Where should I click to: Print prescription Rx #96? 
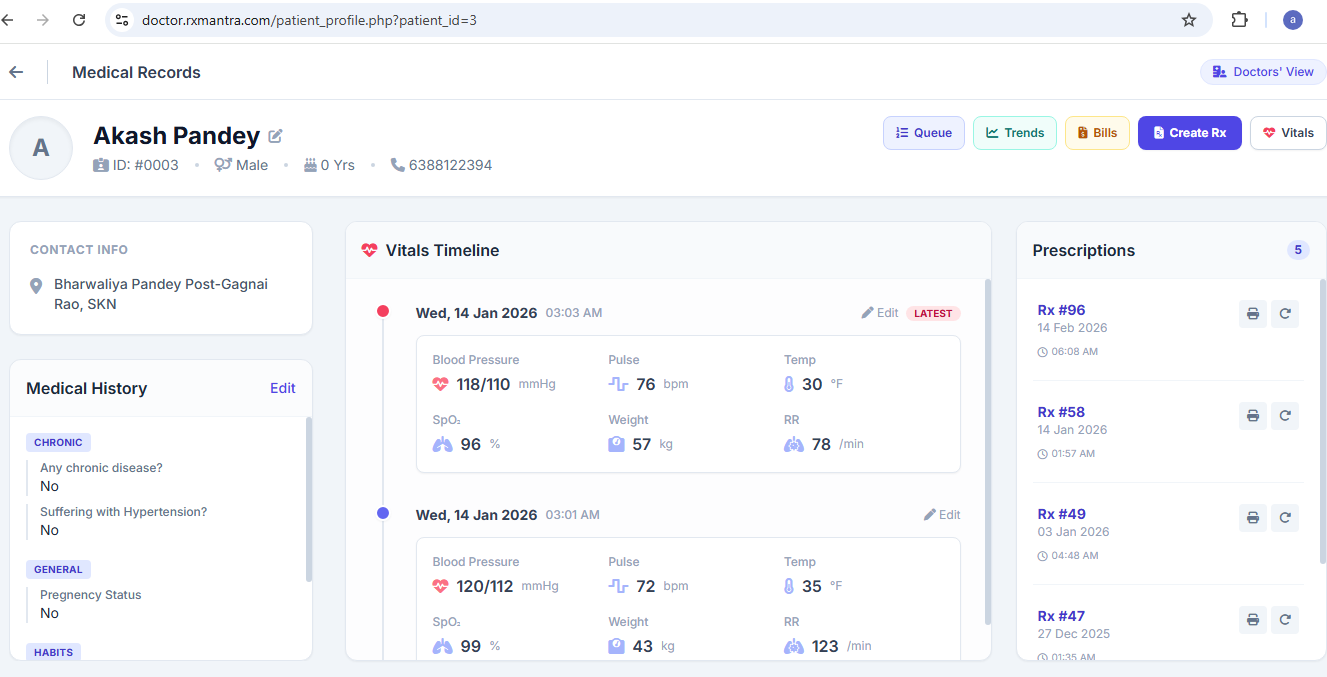1252,314
